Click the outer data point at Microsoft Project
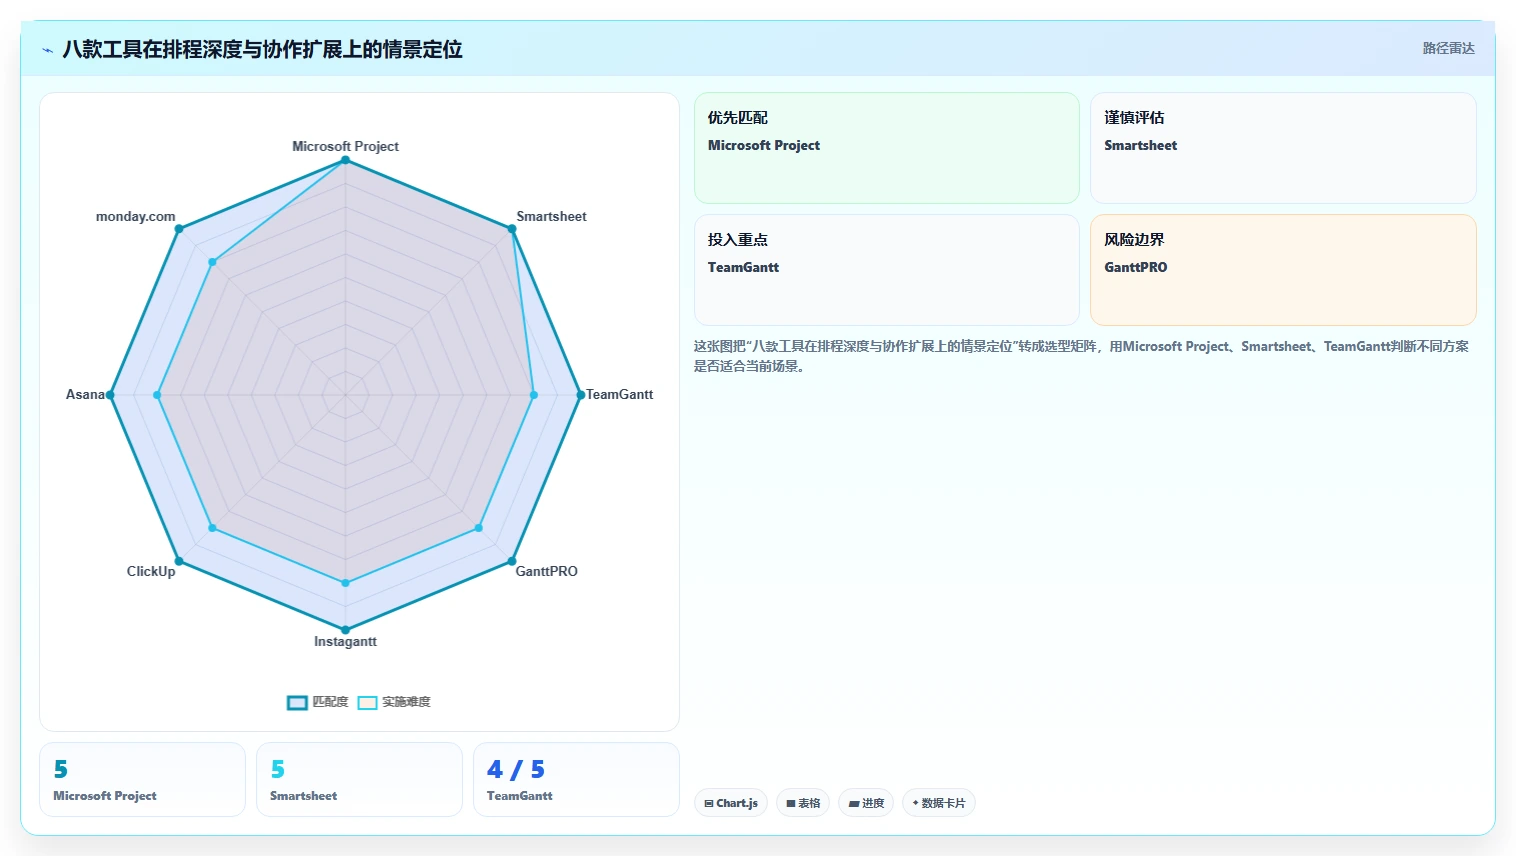 (x=345, y=160)
